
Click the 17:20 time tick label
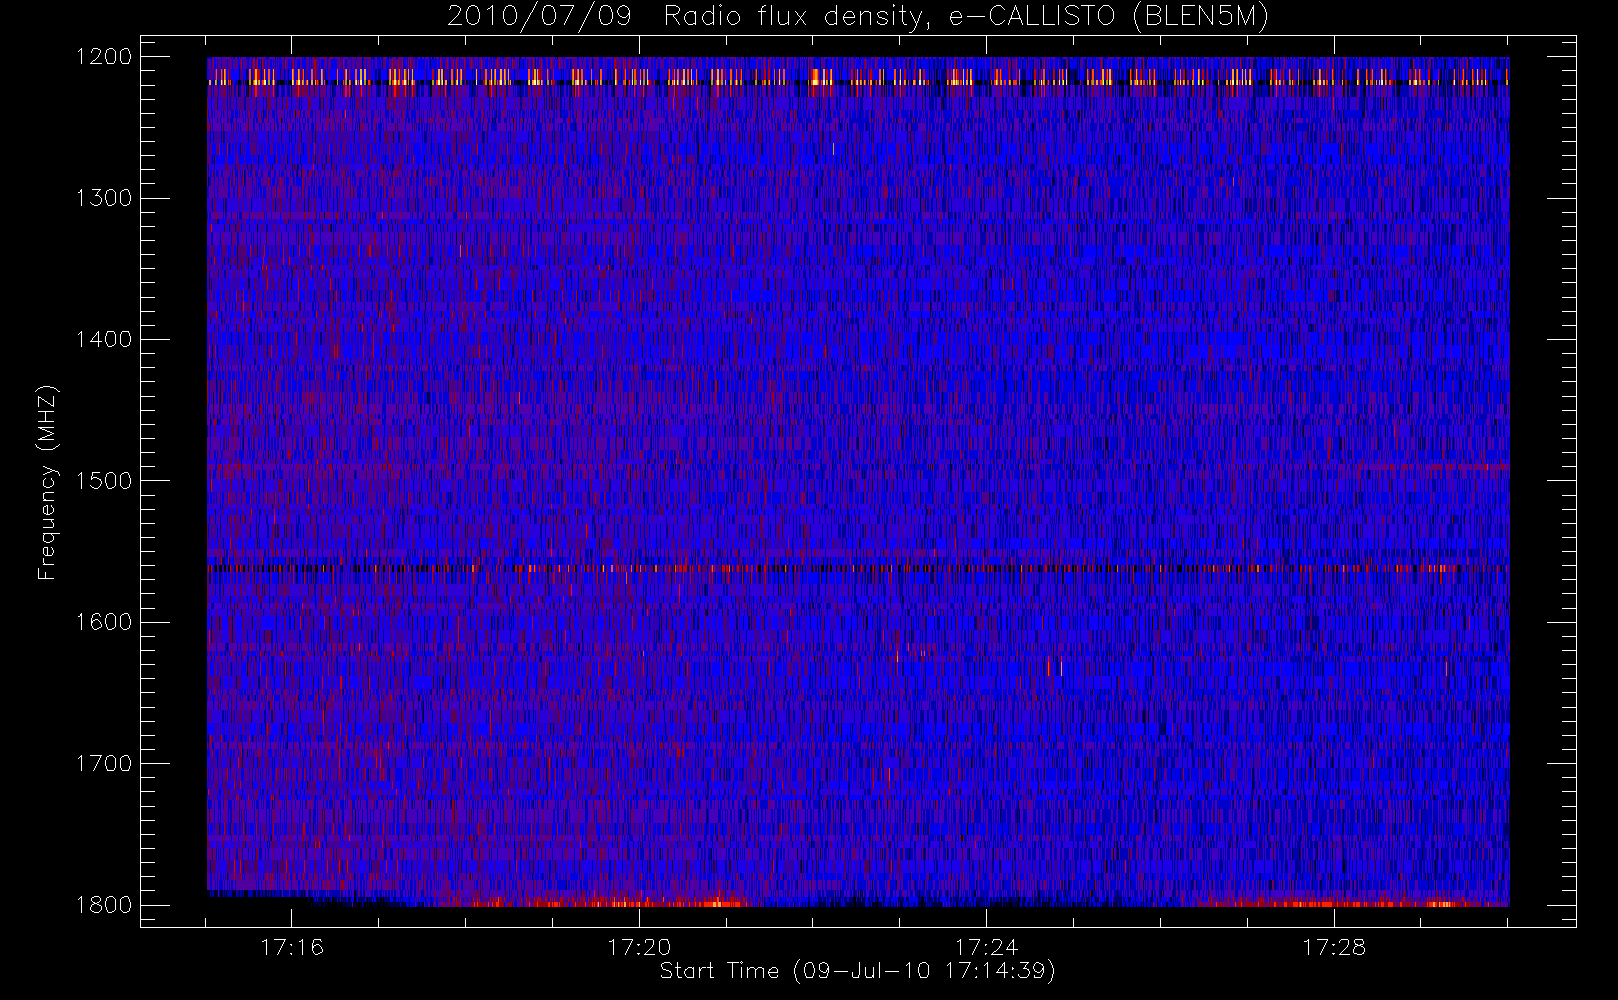639,947
